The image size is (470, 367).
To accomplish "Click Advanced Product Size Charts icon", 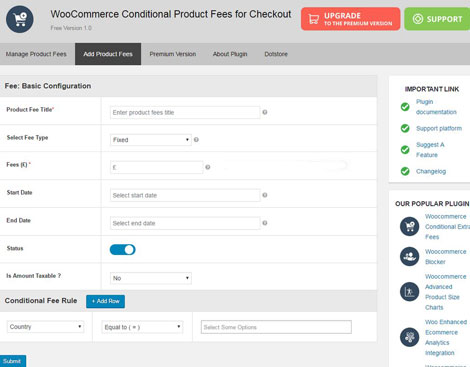I will (409, 292).
